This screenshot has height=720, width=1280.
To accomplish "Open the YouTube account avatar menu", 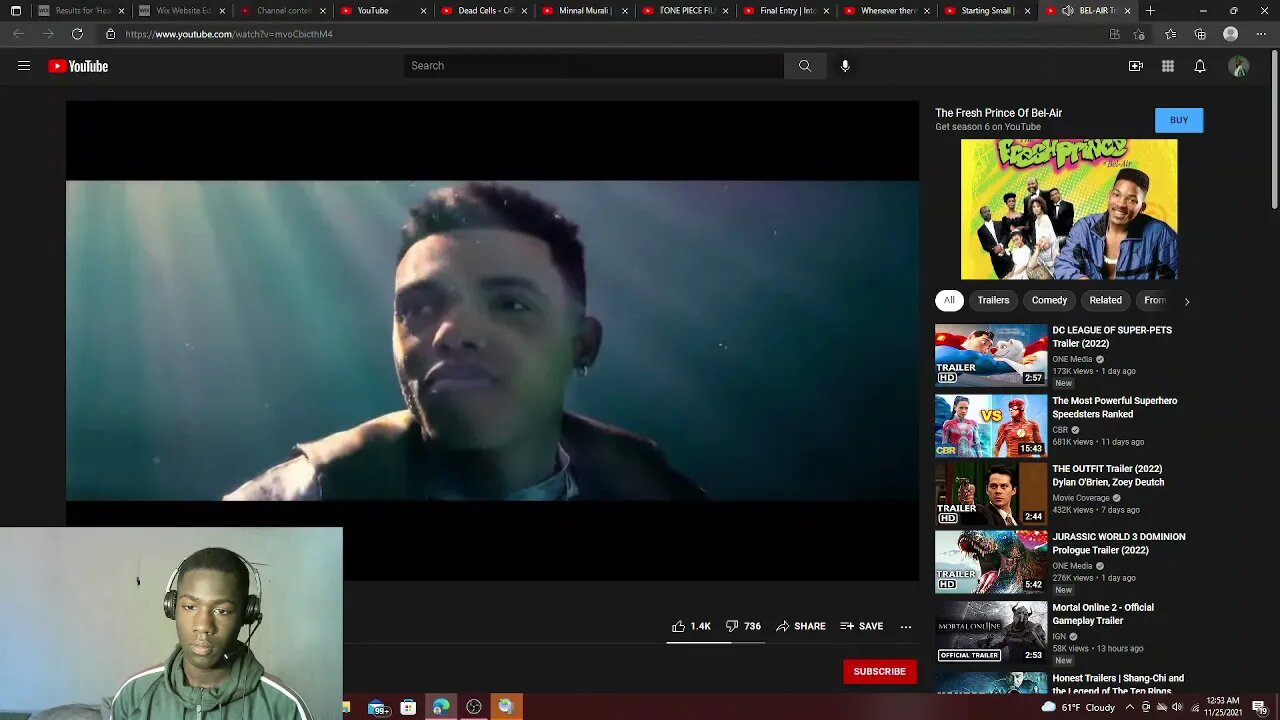I will 1239,66.
